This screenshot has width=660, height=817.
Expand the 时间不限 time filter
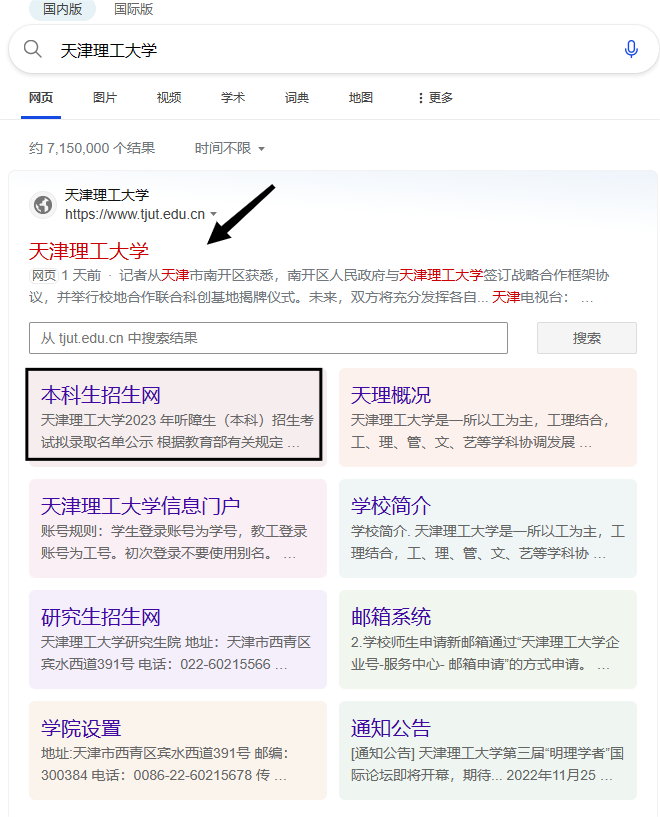230,148
